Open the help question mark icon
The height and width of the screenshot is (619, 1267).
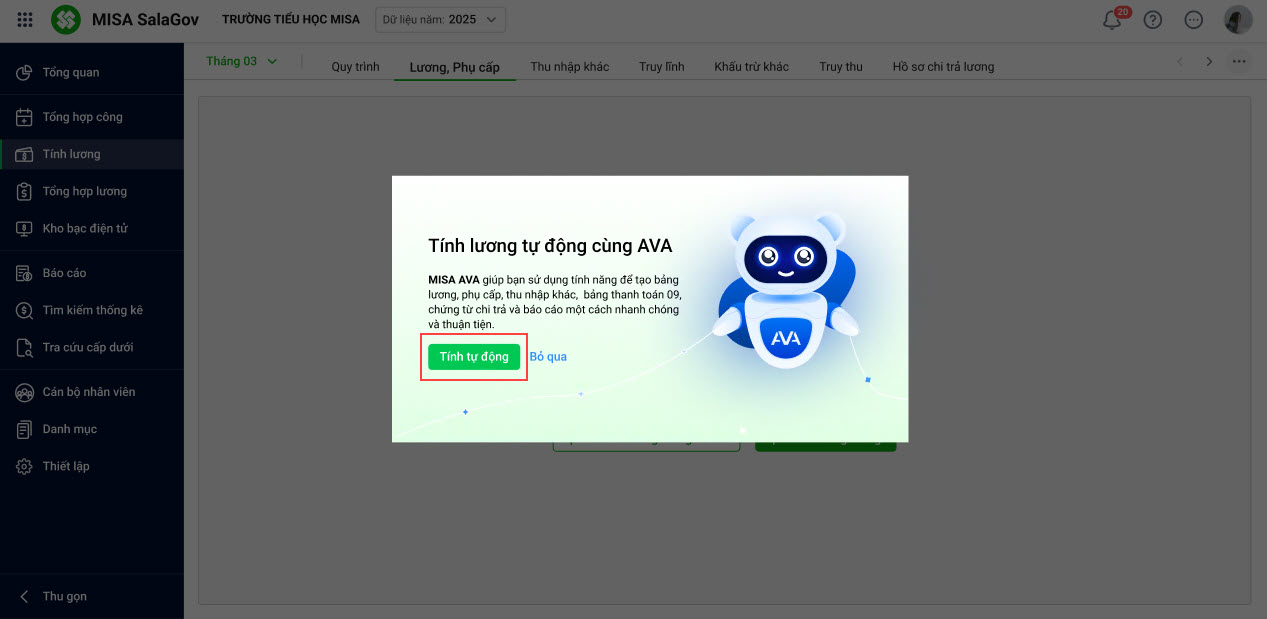(x=1153, y=20)
